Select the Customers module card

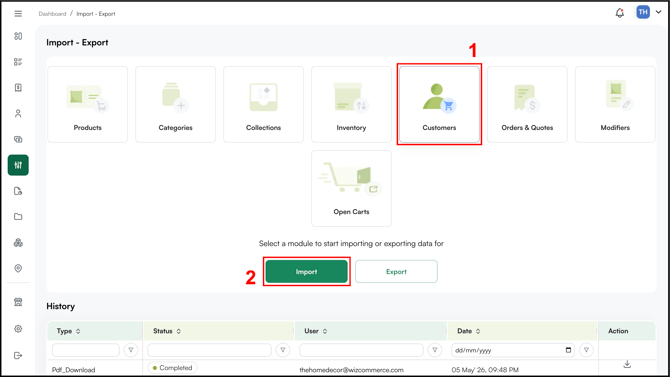(x=439, y=104)
